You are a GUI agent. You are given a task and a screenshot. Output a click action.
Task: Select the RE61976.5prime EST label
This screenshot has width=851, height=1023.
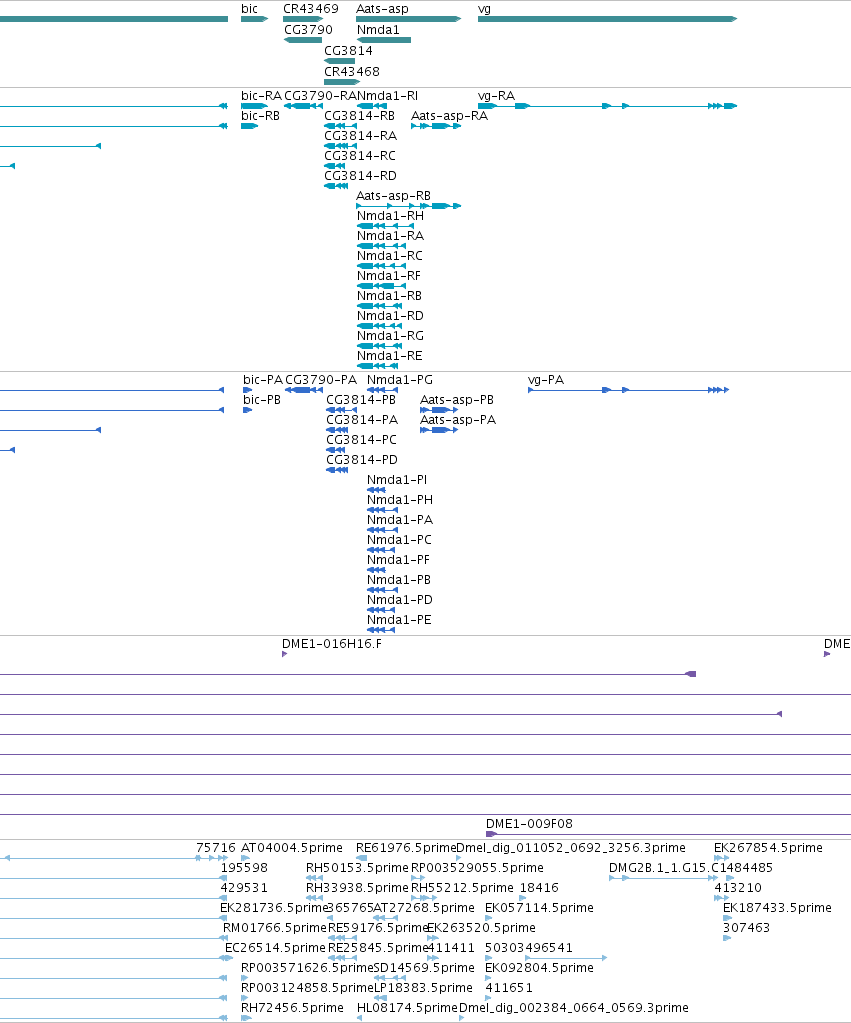406,847
